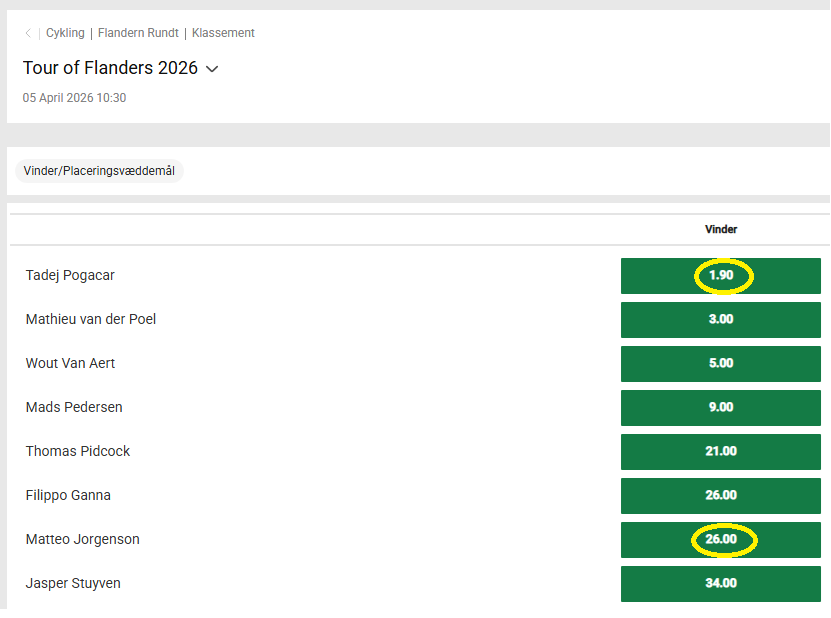Go to Flandern Rundt breadcrumb
The width and height of the screenshot is (831, 618).
point(138,33)
